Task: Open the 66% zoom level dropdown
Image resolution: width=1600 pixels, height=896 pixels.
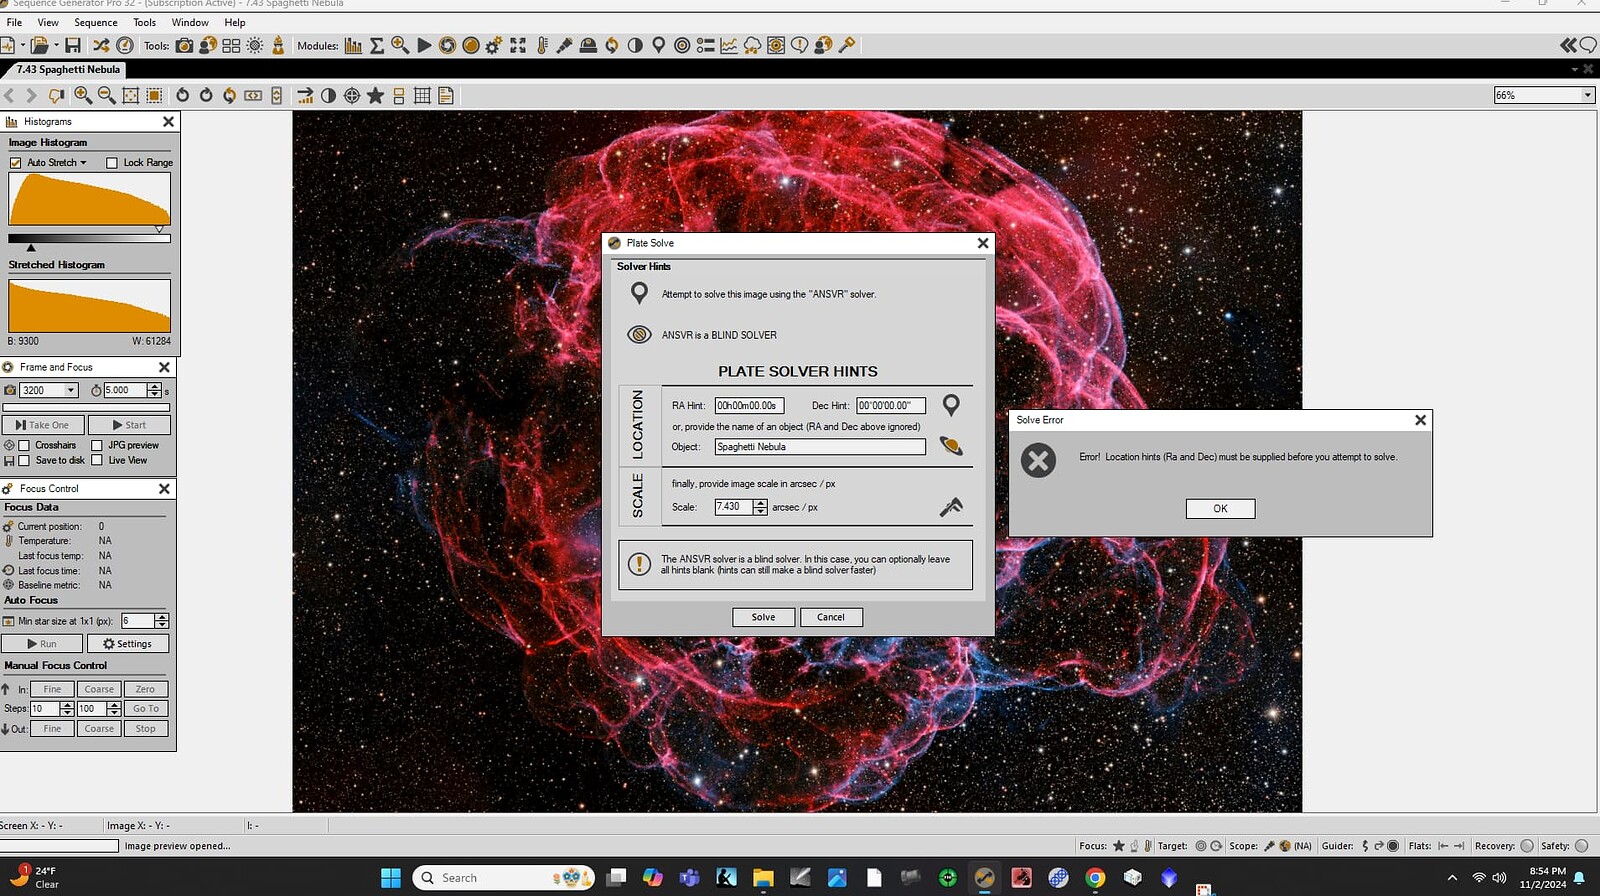Action: (1587, 95)
